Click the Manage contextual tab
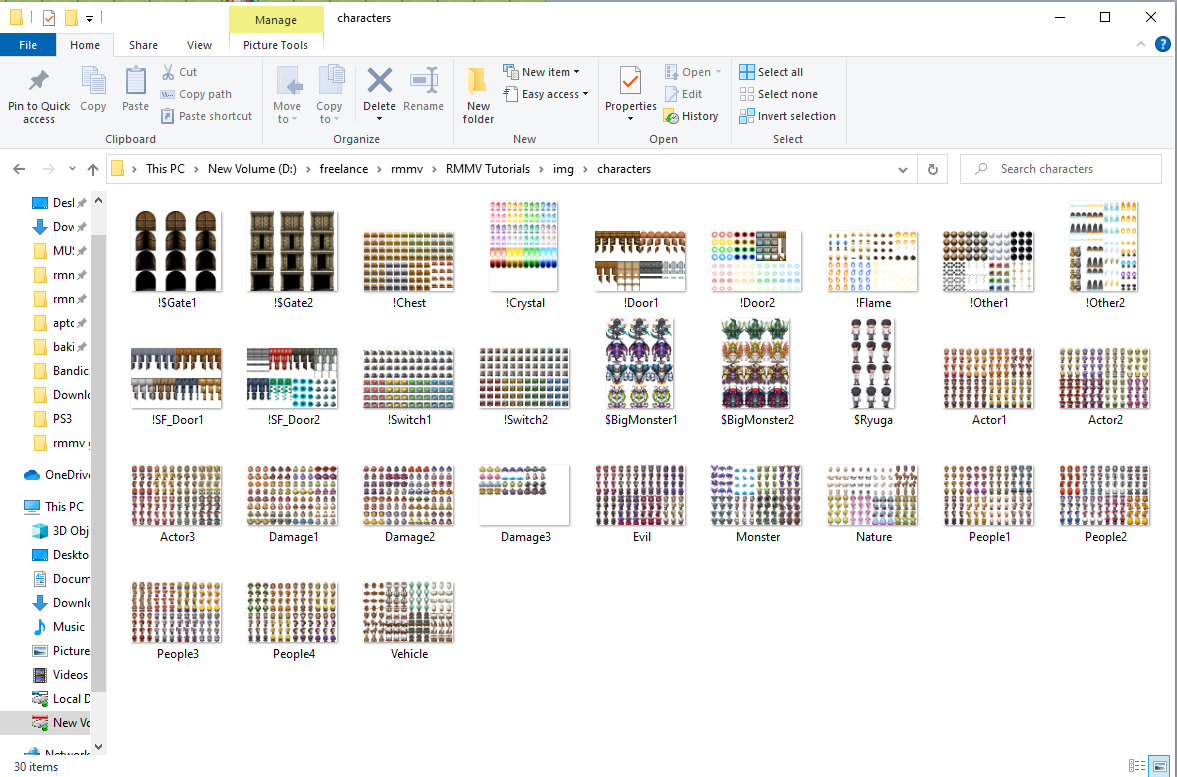Image resolution: width=1177 pixels, height=777 pixels. click(275, 20)
